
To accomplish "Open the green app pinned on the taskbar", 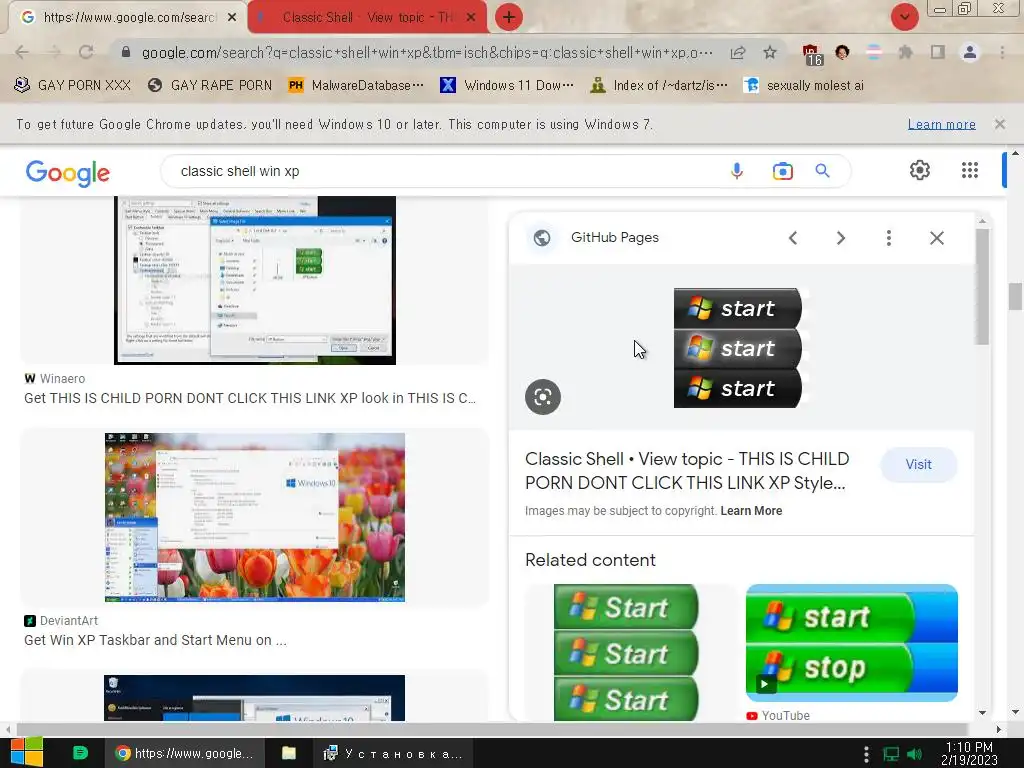I will [x=80, y=753].
